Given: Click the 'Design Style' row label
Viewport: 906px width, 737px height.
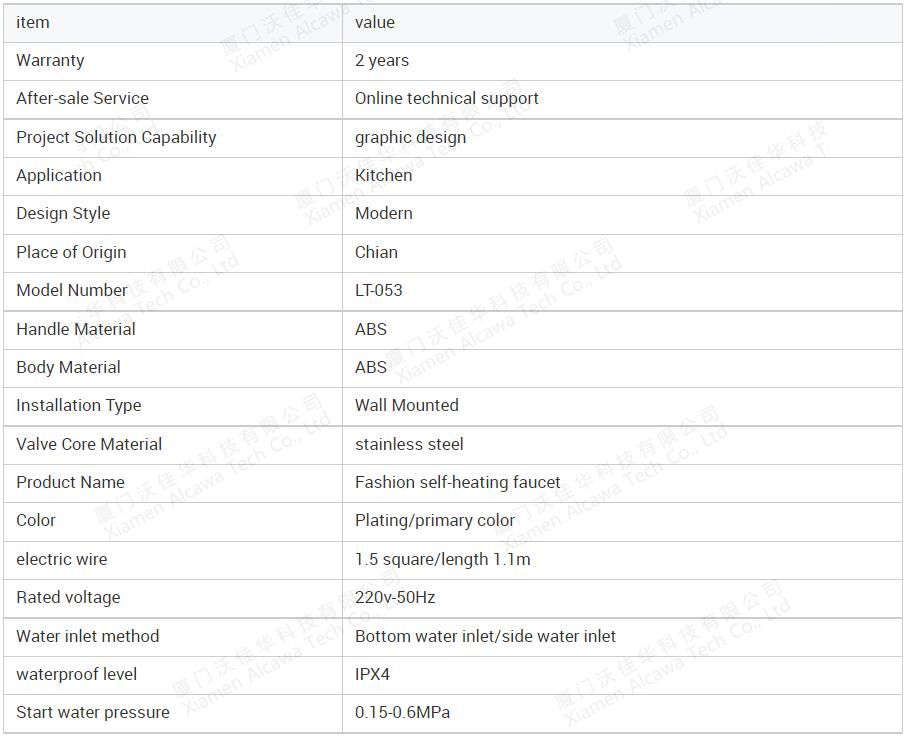Looking at the screenshot, I should (x=63, y=214).
